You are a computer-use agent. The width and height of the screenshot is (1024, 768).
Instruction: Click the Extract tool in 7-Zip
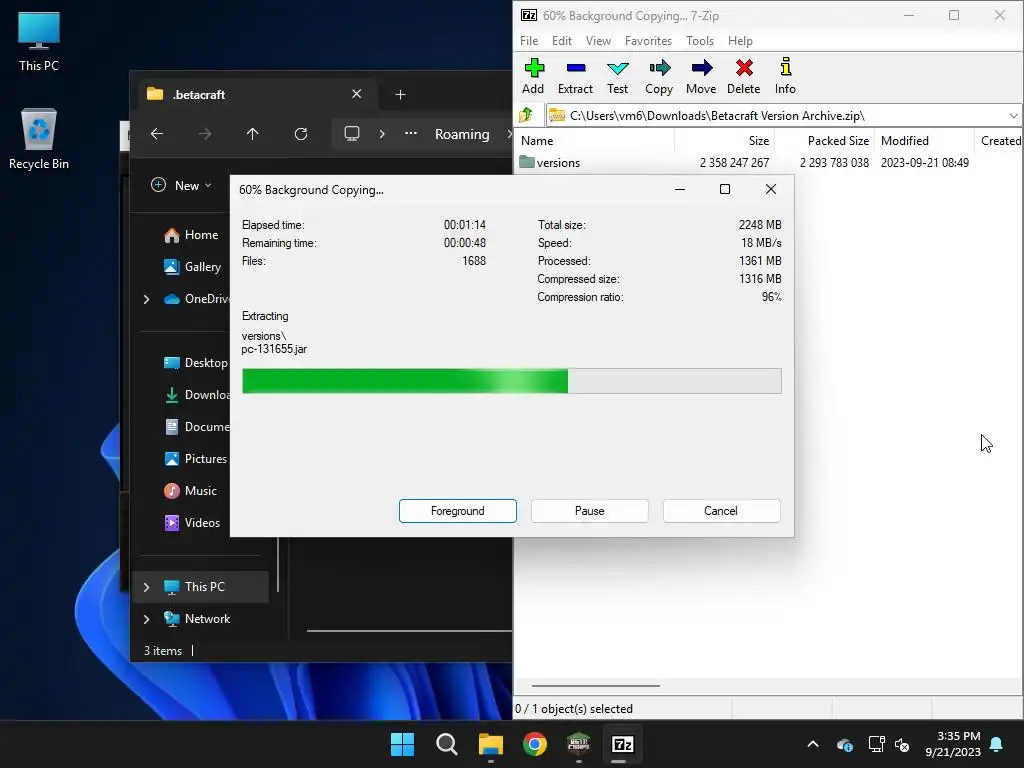pos(575,76)
